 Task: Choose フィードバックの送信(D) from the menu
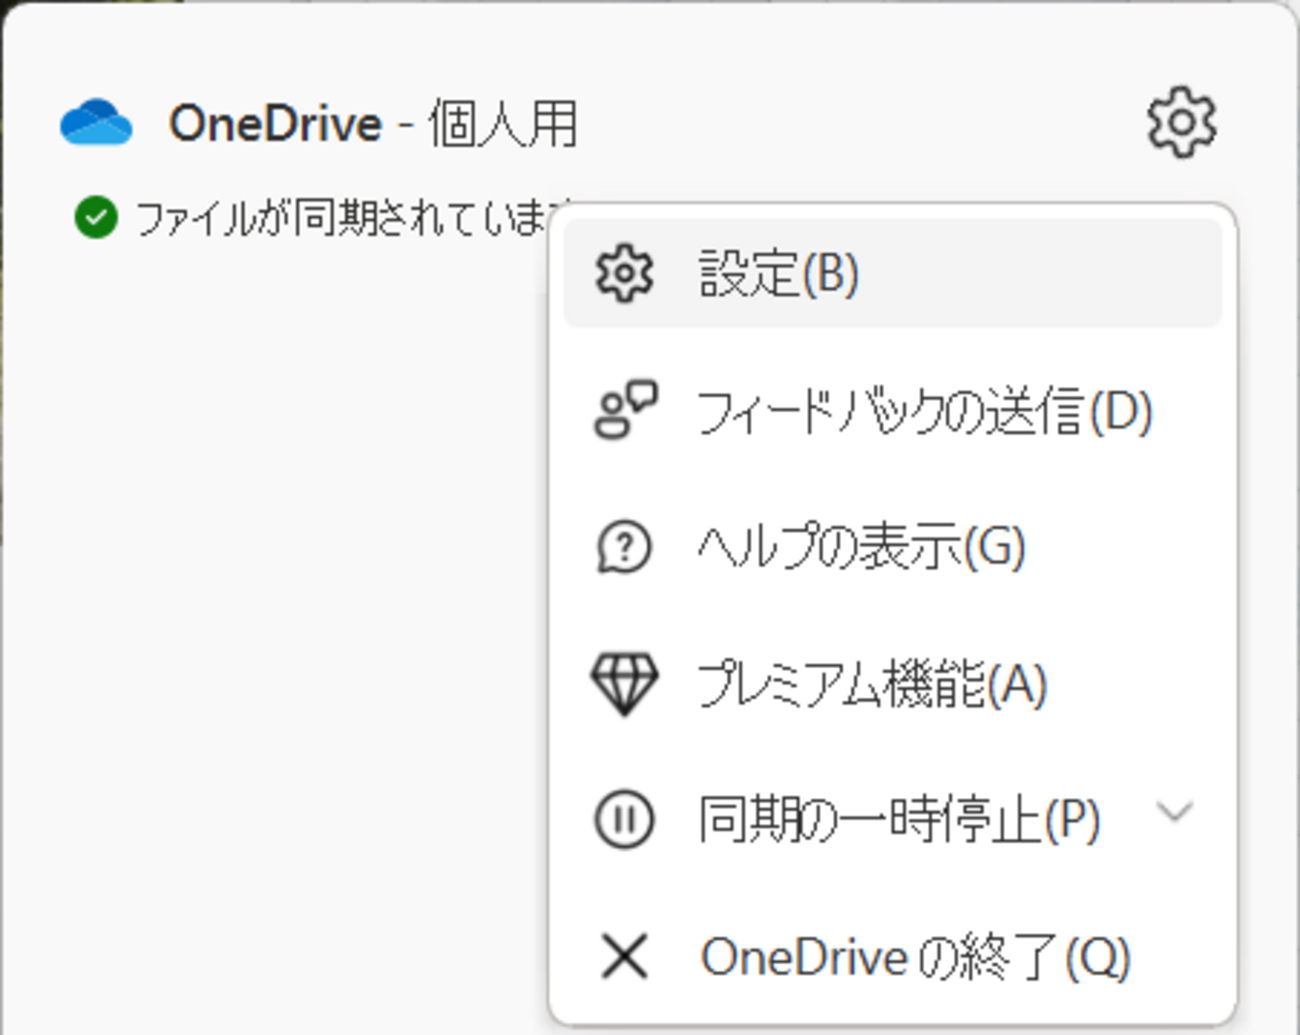[923, 411]
